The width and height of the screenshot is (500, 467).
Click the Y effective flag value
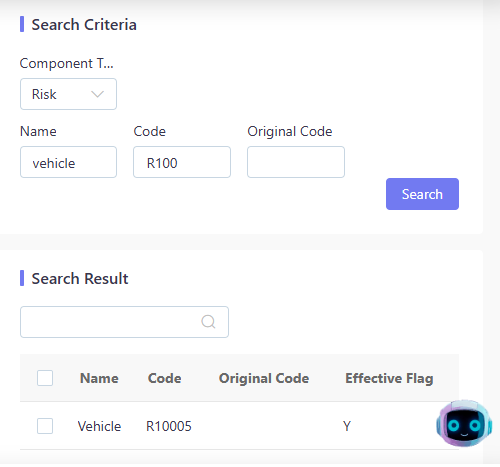point(347,426)
